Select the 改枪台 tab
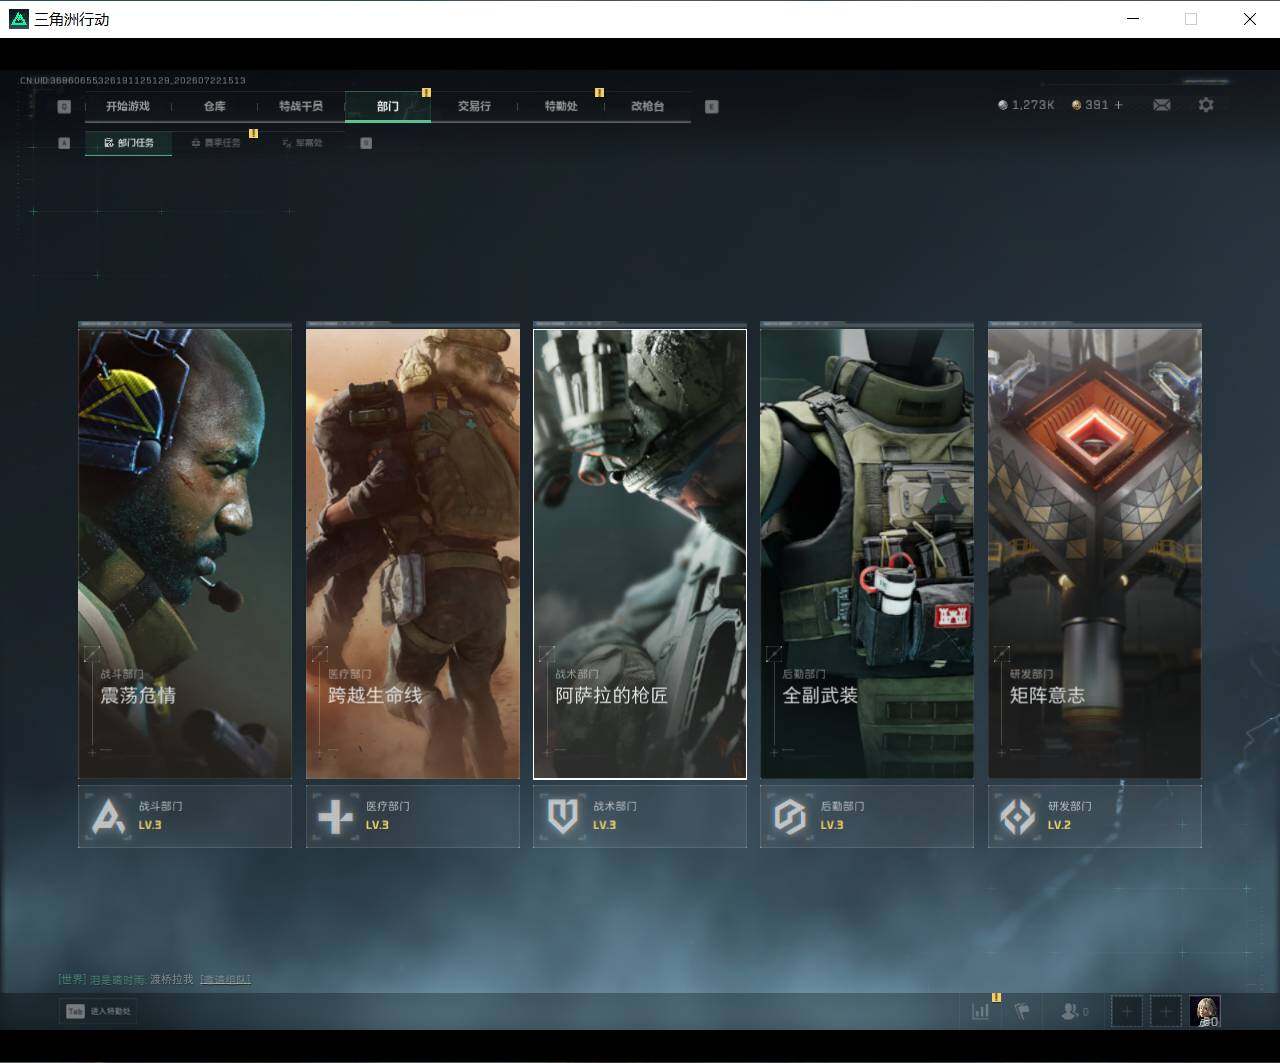 (x=648, y=106)
